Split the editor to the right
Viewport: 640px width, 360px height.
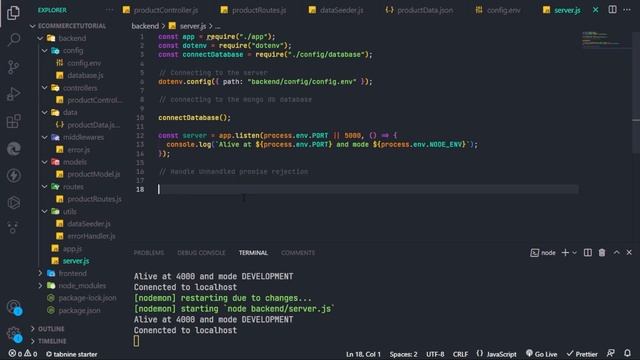(x=612, y=9)
